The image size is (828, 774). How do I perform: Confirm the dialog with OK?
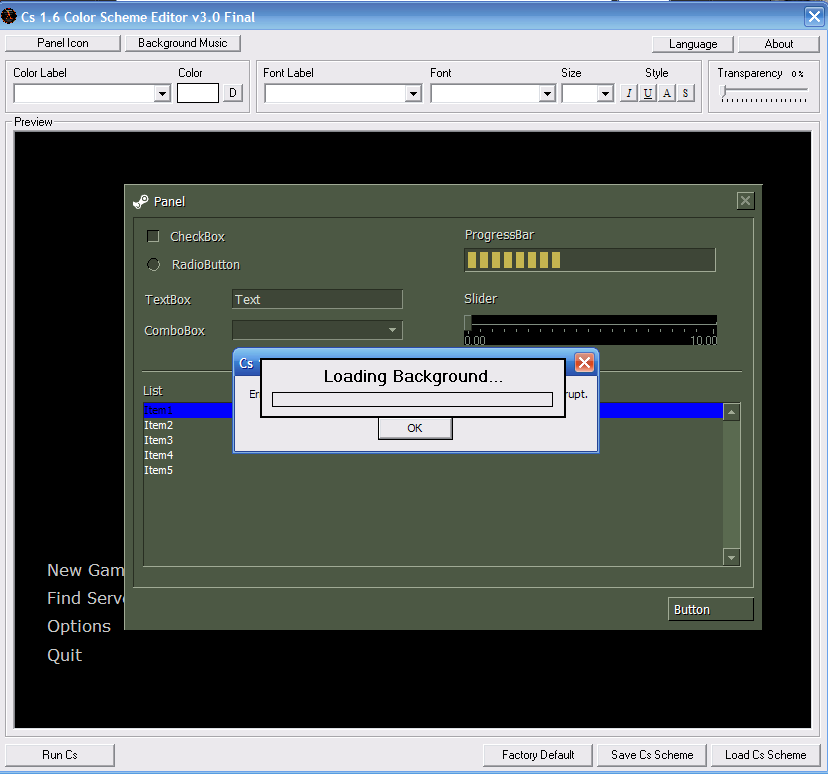click(415, 428)
